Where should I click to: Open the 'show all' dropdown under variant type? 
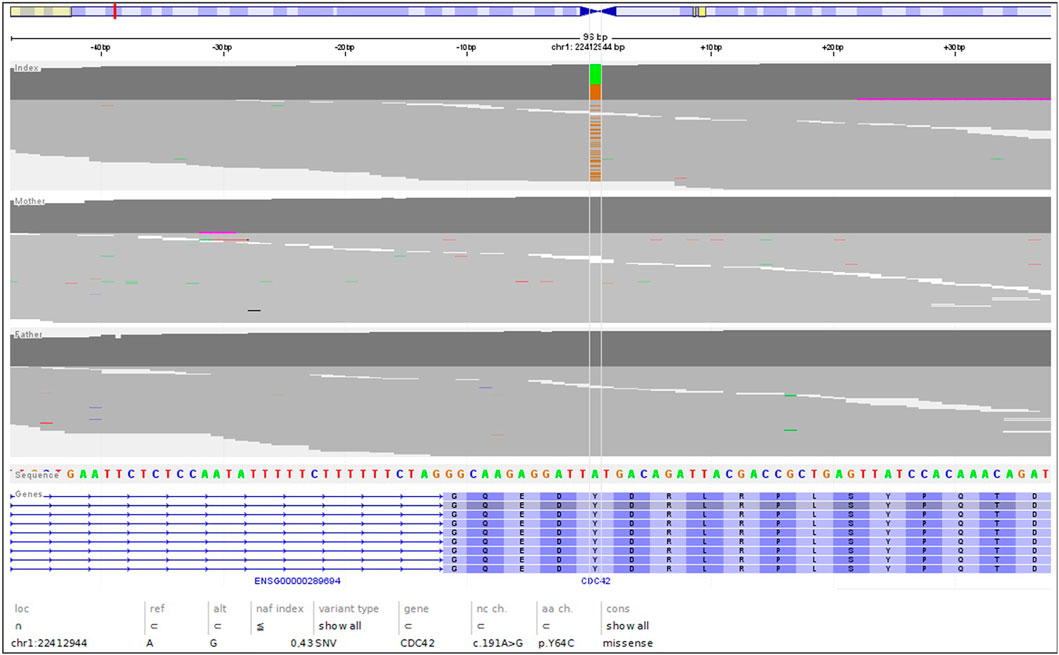[340, 626]
